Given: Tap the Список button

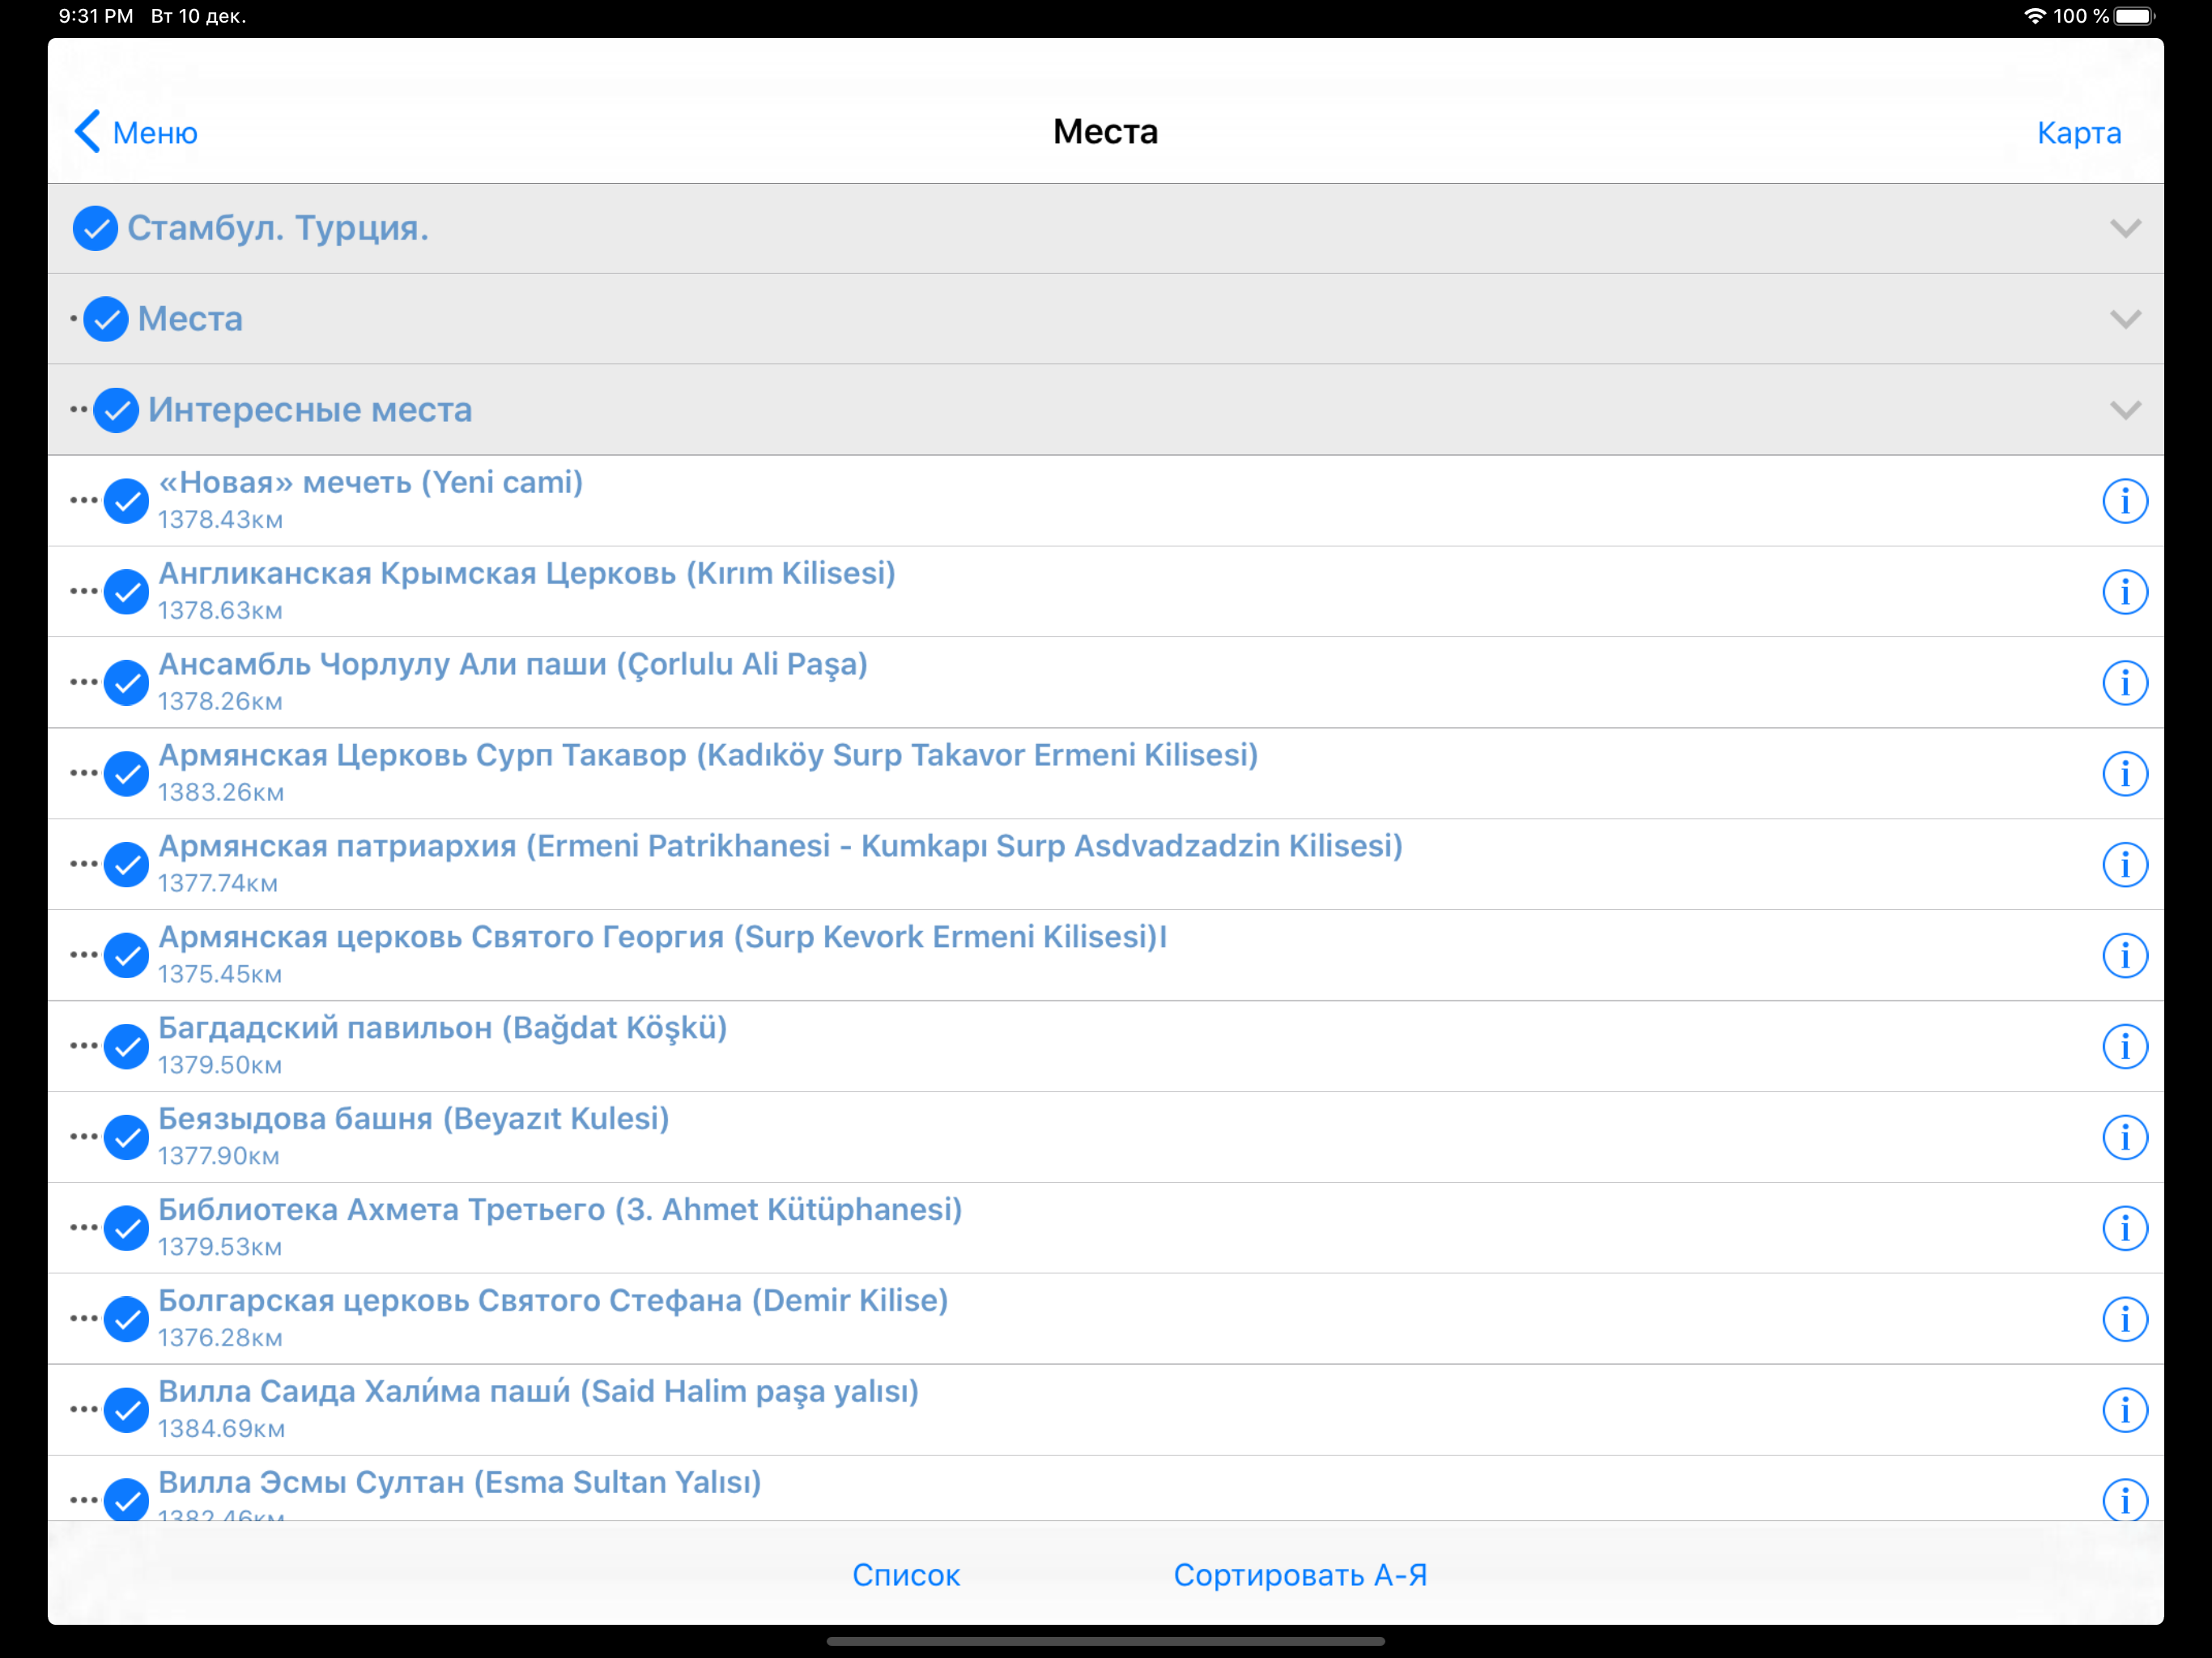Looking at the screenshot, I should pyautogui.click(x=906, y=1575).
